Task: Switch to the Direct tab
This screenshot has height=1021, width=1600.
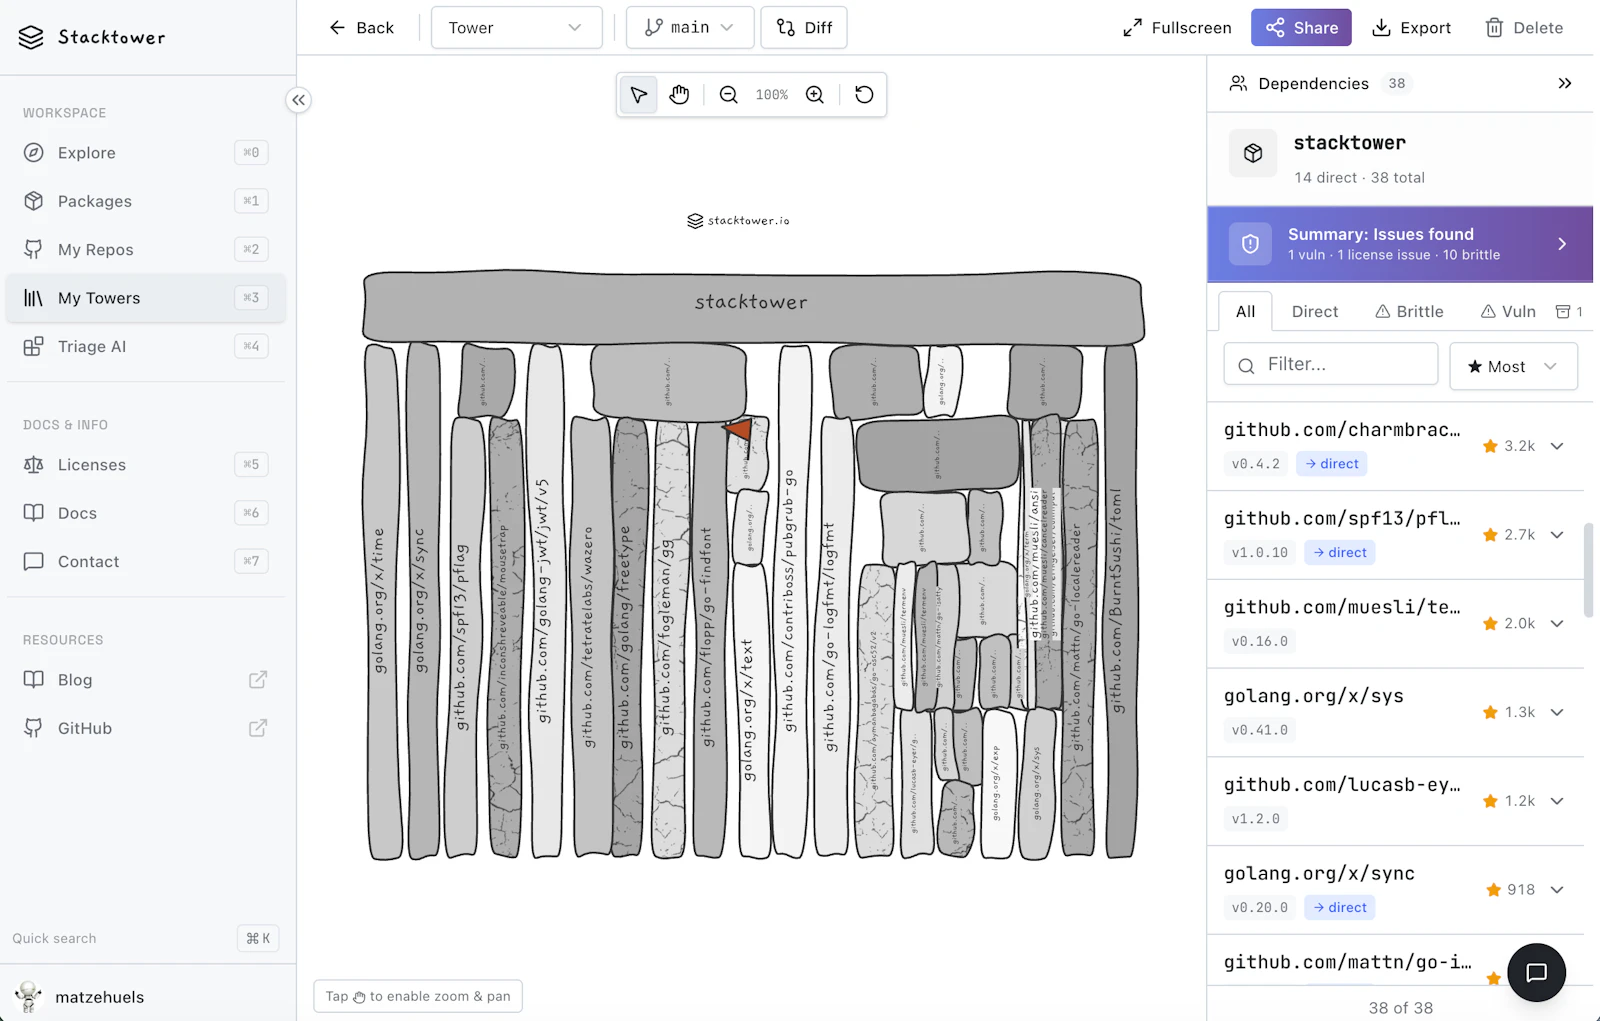Action: coord(1315,312)
